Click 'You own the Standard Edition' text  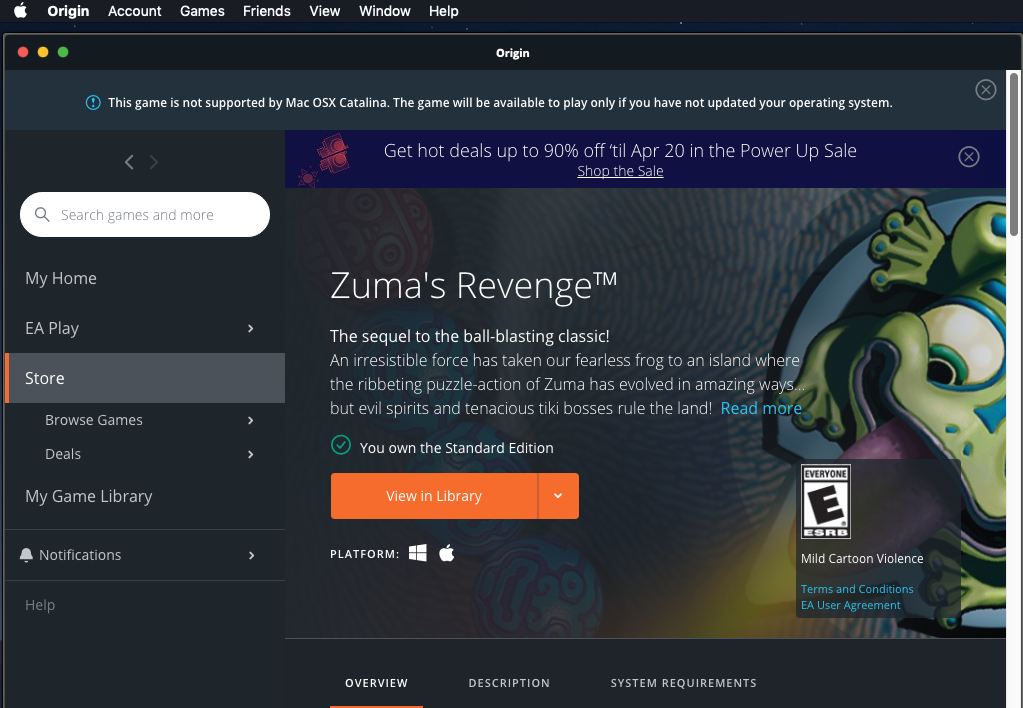(x=457, y=448)
